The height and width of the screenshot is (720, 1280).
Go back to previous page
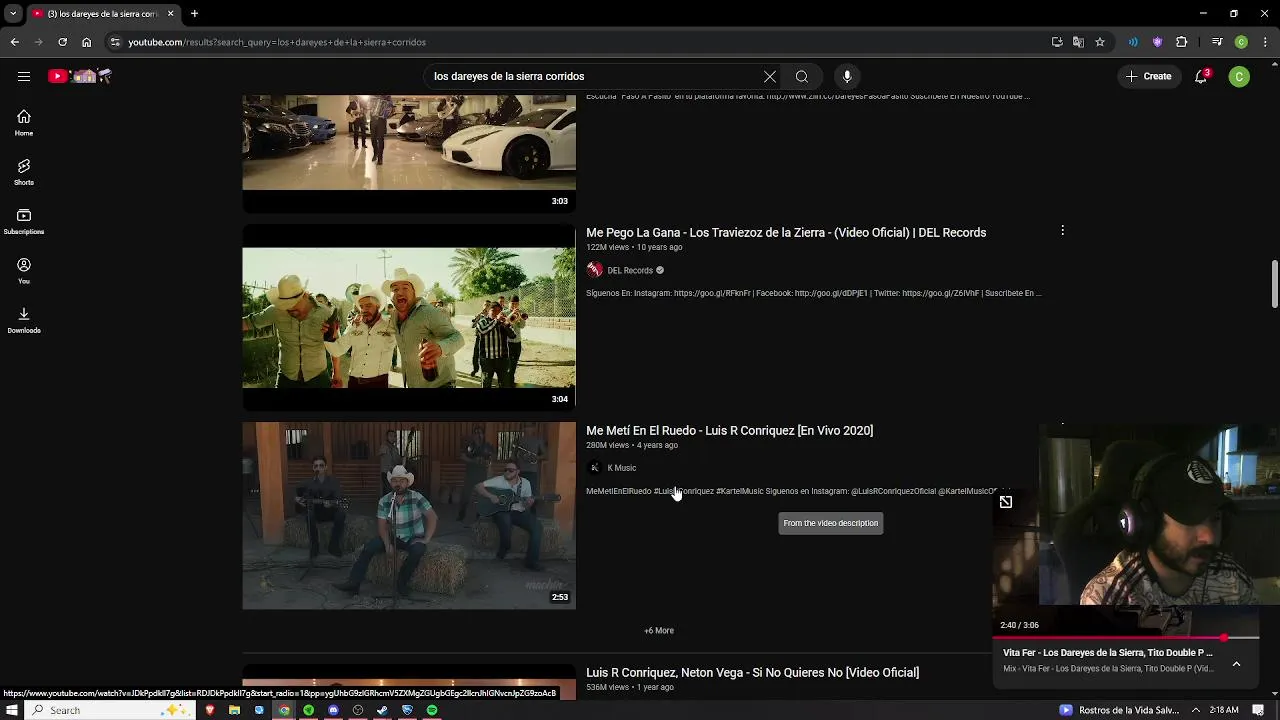coord(14,42)
